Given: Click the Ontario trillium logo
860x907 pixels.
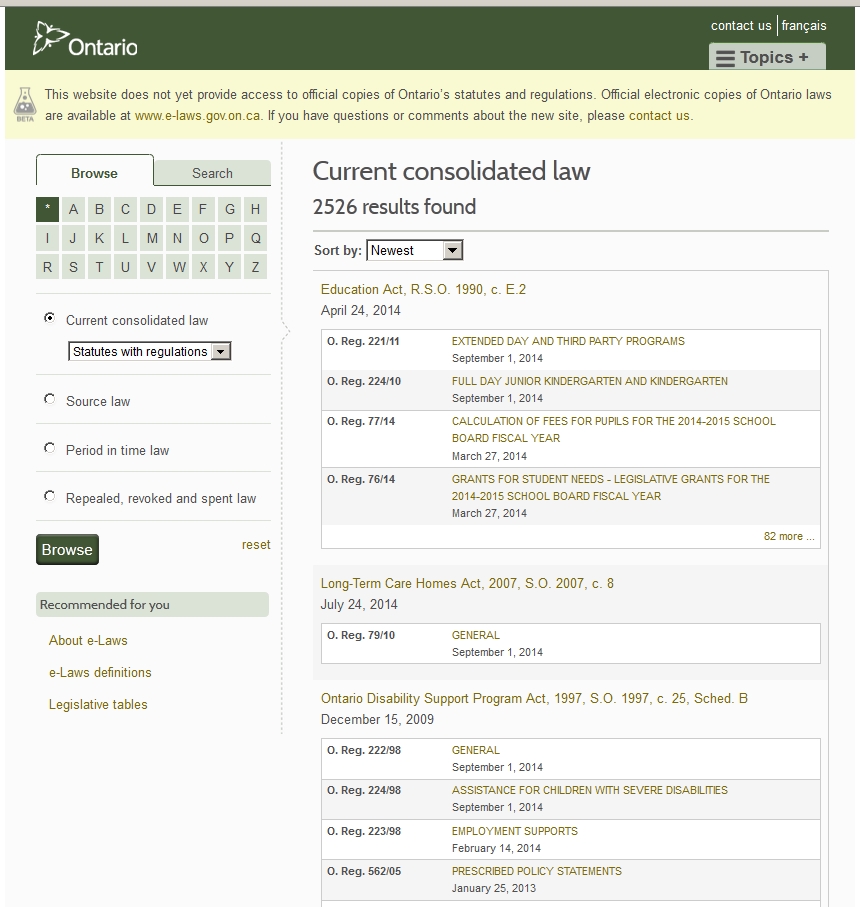Looking at the screenshot, I should point(85,39).
